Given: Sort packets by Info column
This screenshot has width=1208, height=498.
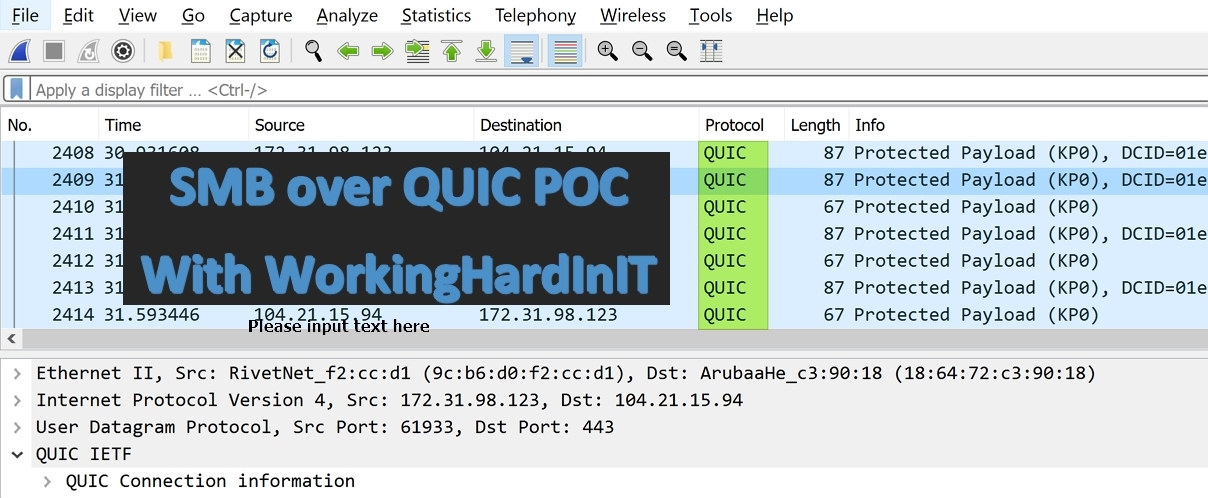Looking at the screenshot, I should (1028, 125).
